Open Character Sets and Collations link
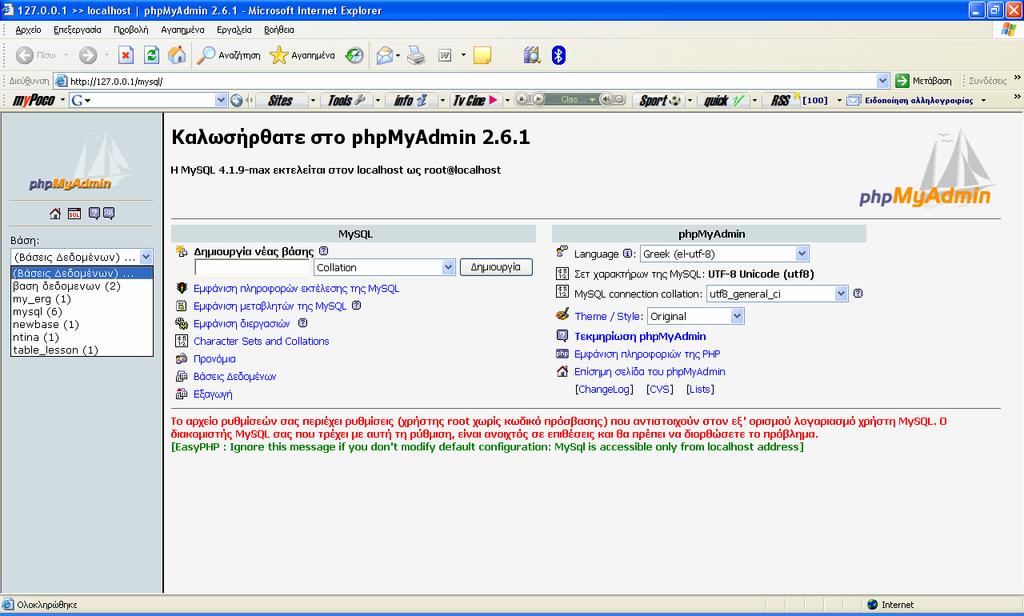This screenshot has height=616, width=1024. pyautogui.click(x=261, y=341)
